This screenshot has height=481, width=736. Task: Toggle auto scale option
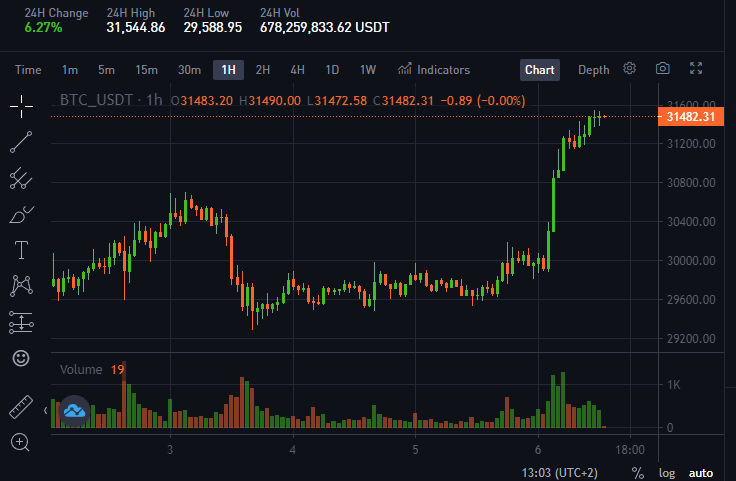tap(701, 473)
